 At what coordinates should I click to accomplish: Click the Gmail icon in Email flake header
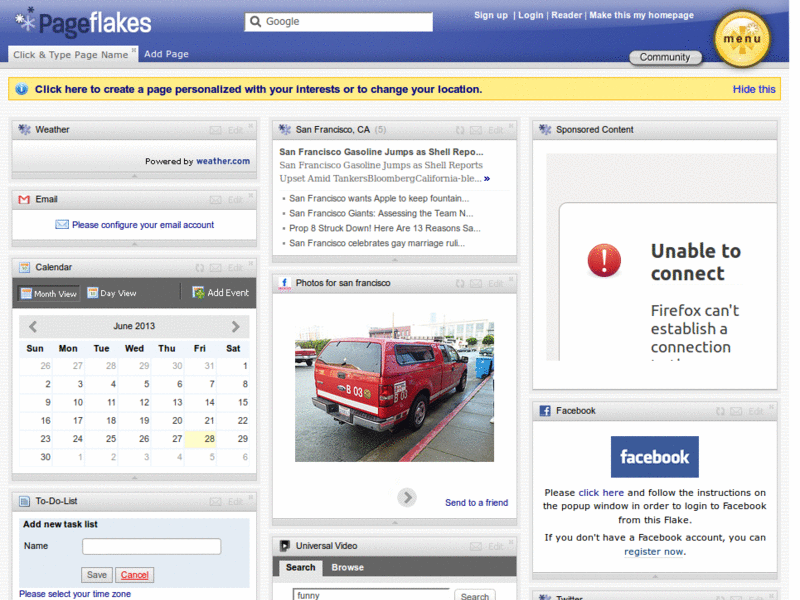24,199
